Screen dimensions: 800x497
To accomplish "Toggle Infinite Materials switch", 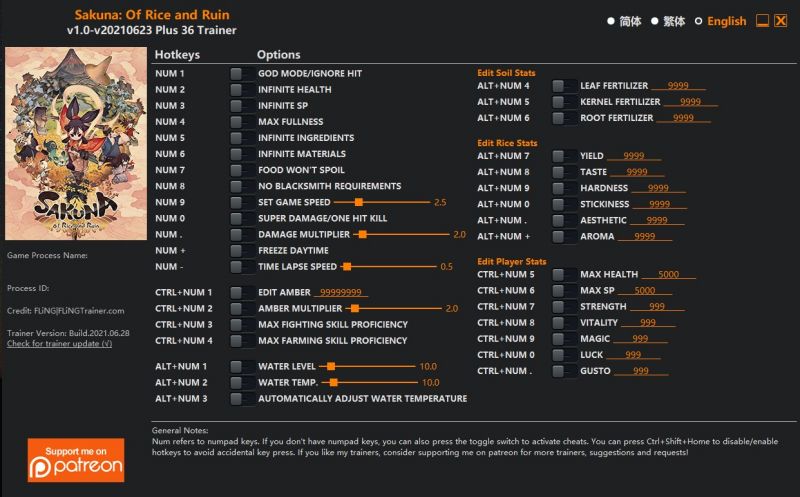I will point(242,154).
